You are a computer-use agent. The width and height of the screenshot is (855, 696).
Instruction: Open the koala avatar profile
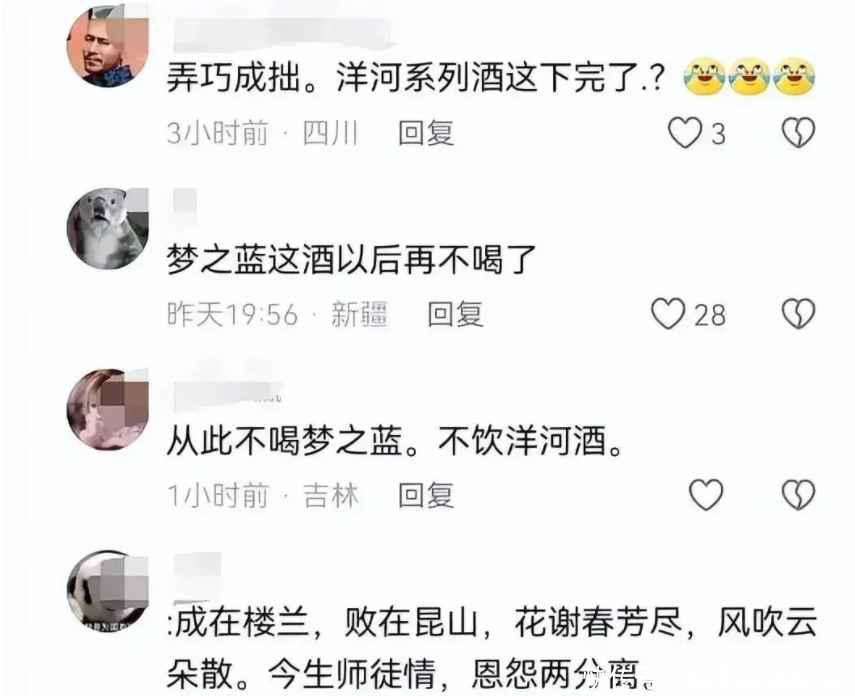tap(107, 228)
